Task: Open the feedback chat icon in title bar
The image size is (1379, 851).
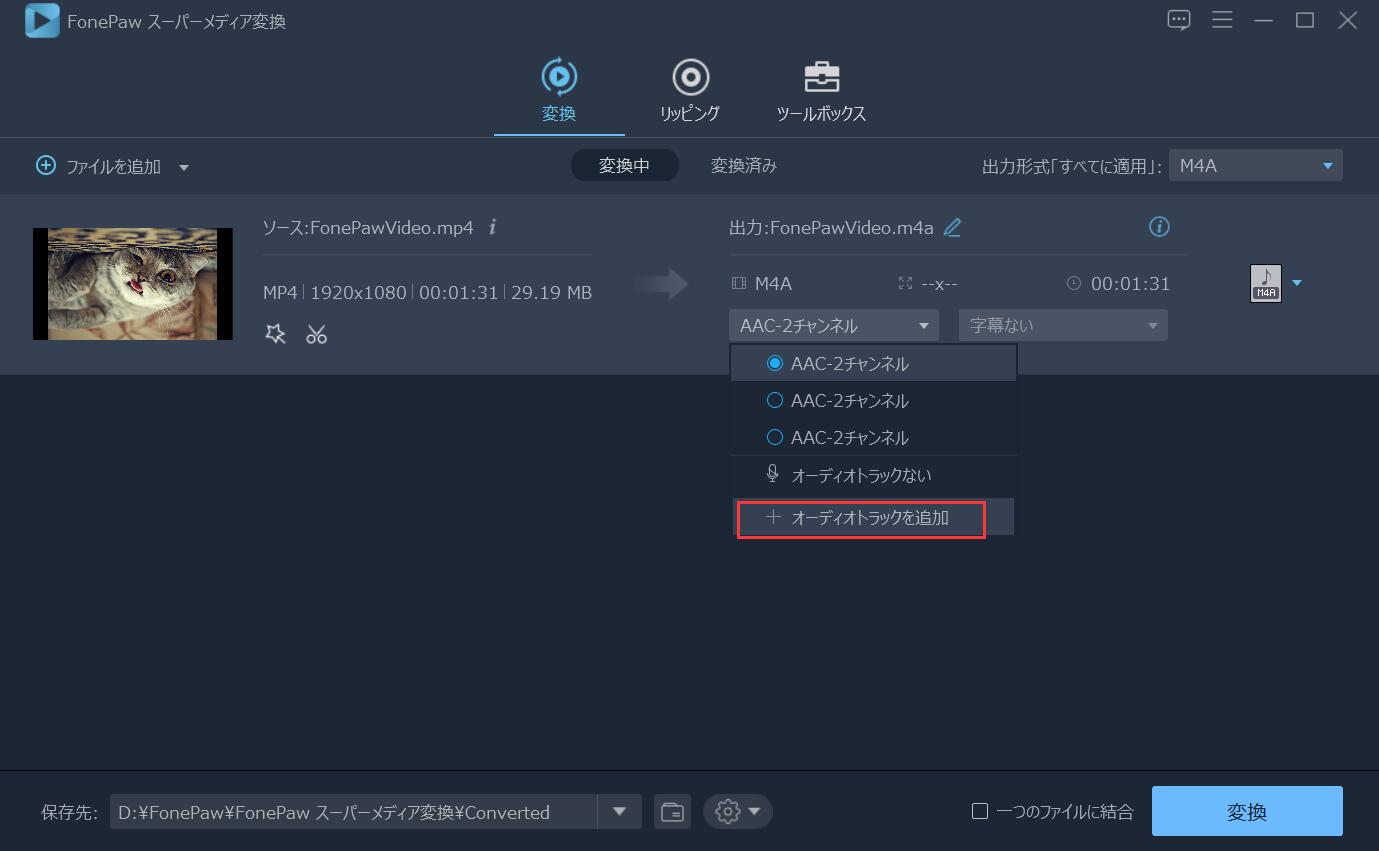Action: 1179,20
